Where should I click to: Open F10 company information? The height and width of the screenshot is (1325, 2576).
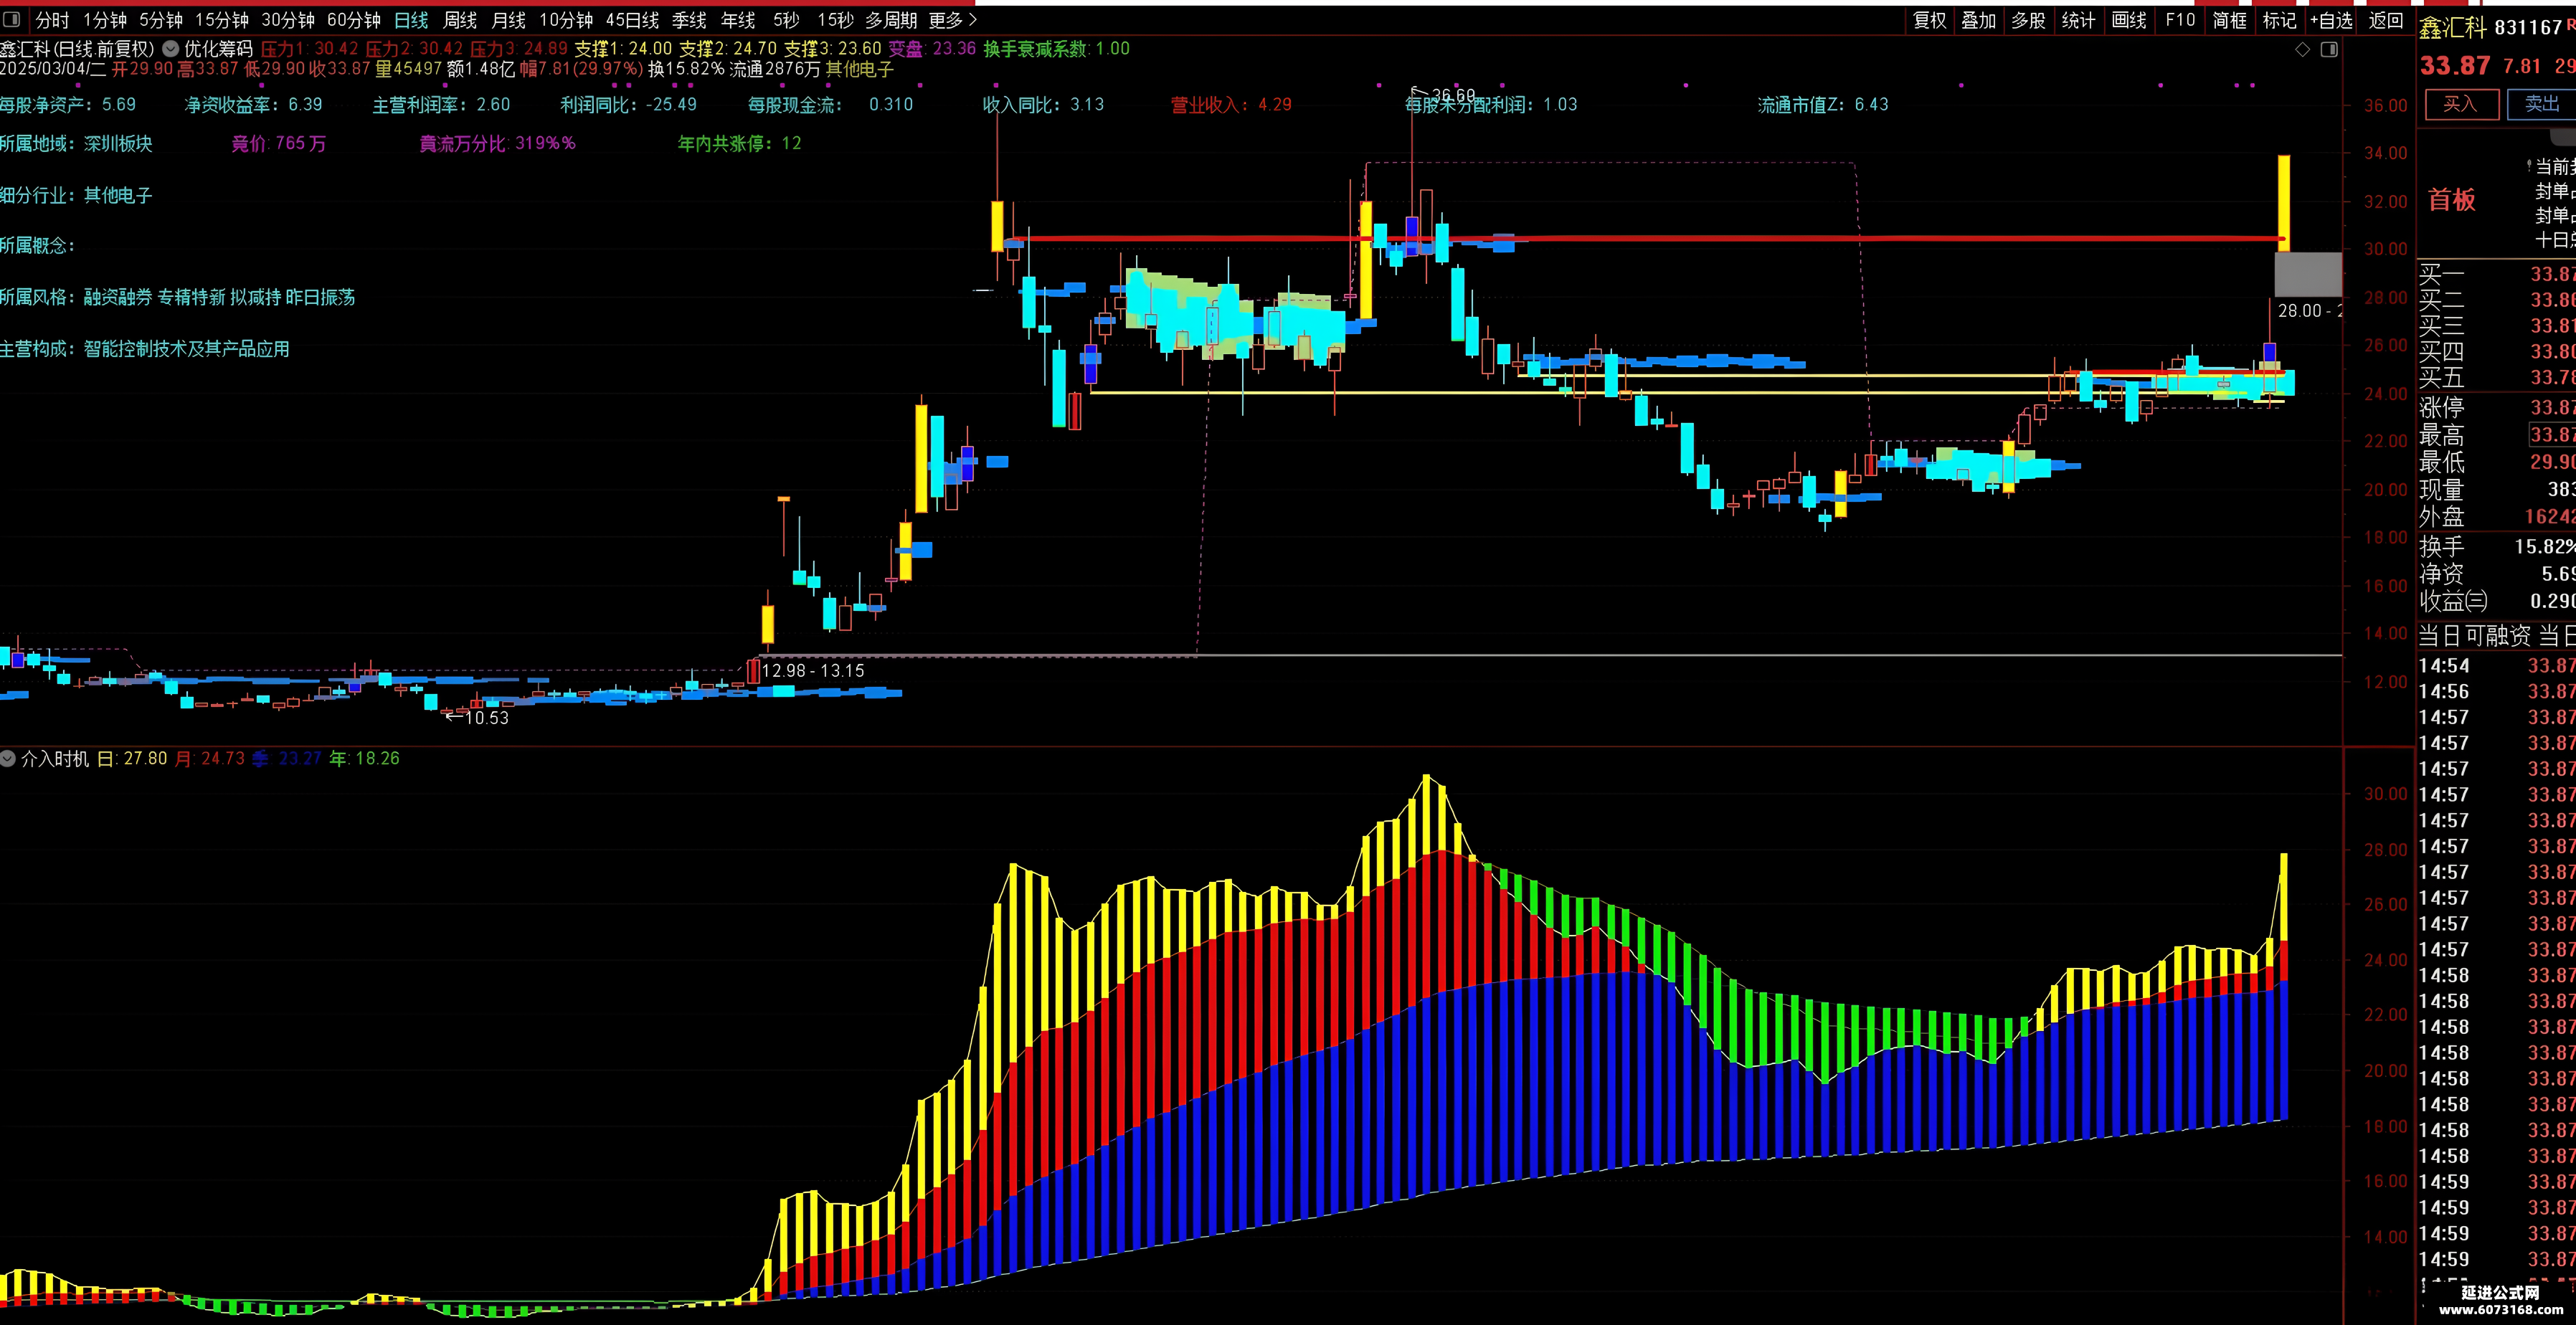2180,20
